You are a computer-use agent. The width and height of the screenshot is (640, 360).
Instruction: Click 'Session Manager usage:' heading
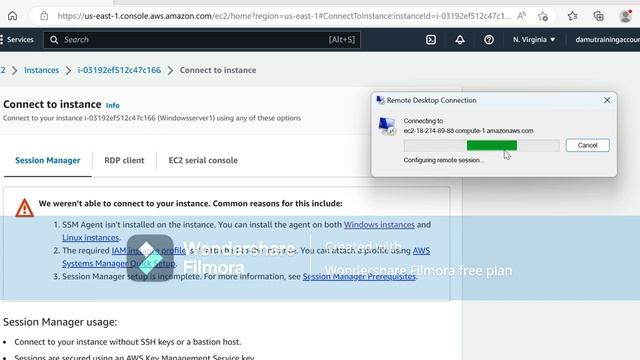point(60,322)
